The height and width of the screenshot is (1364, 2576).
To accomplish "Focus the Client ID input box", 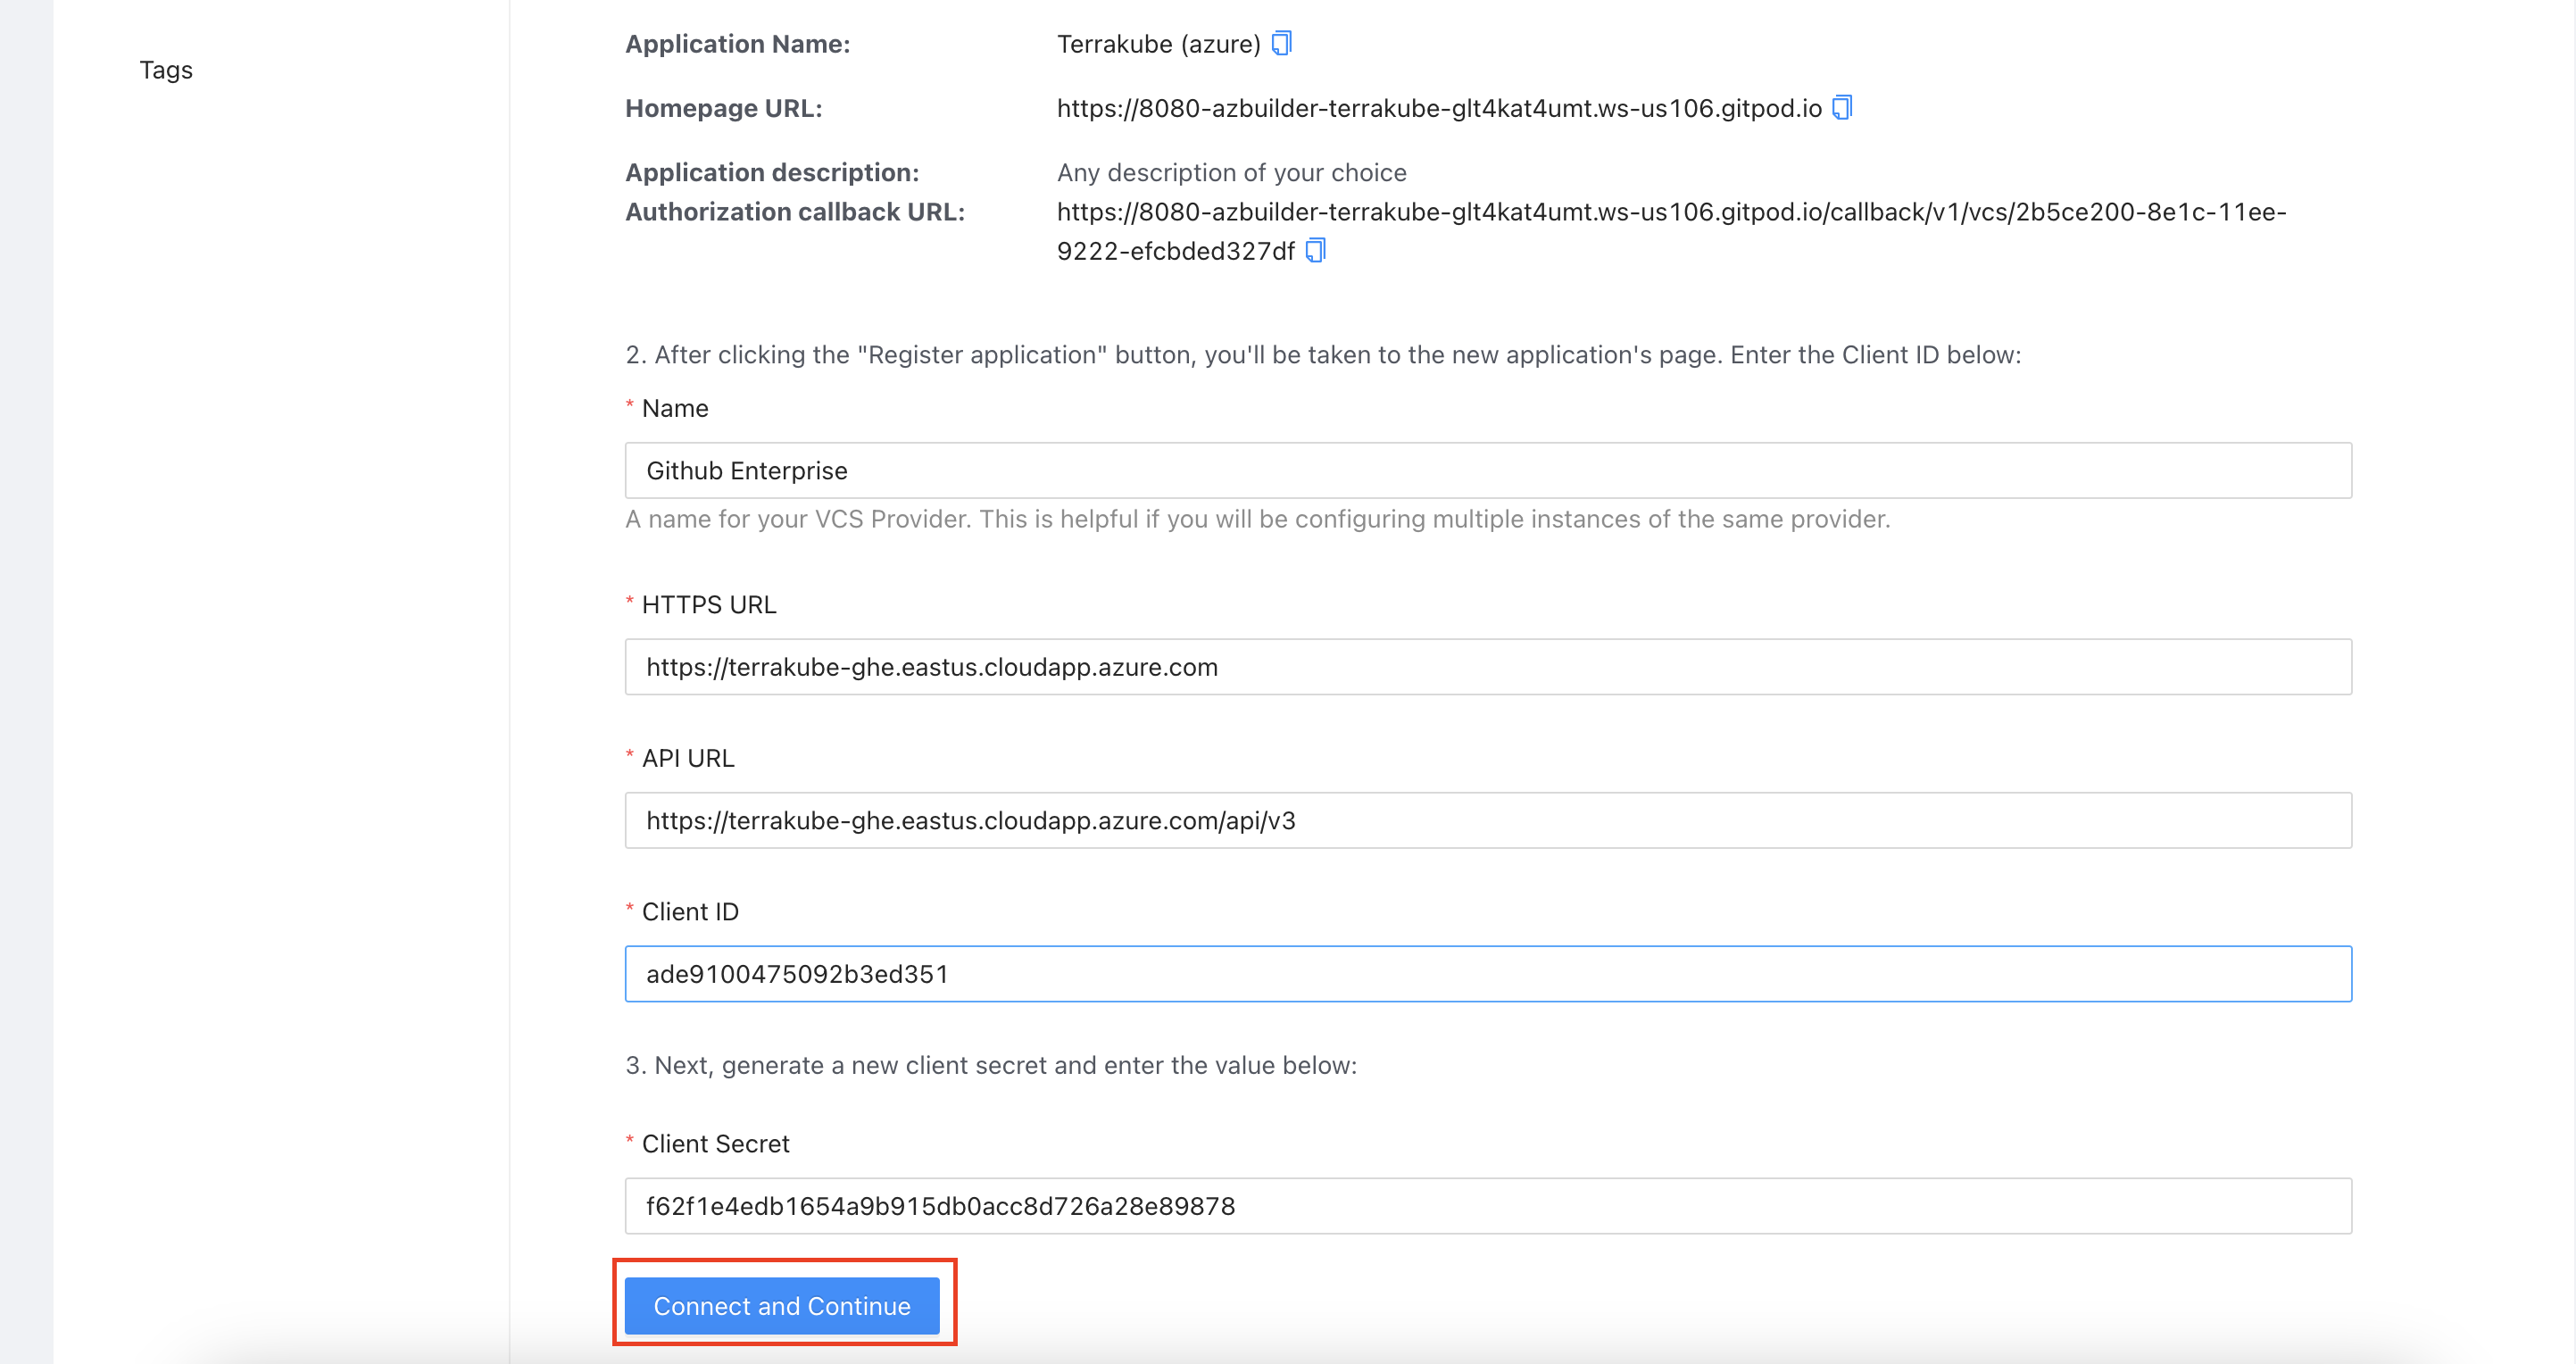I will 1488,974.
